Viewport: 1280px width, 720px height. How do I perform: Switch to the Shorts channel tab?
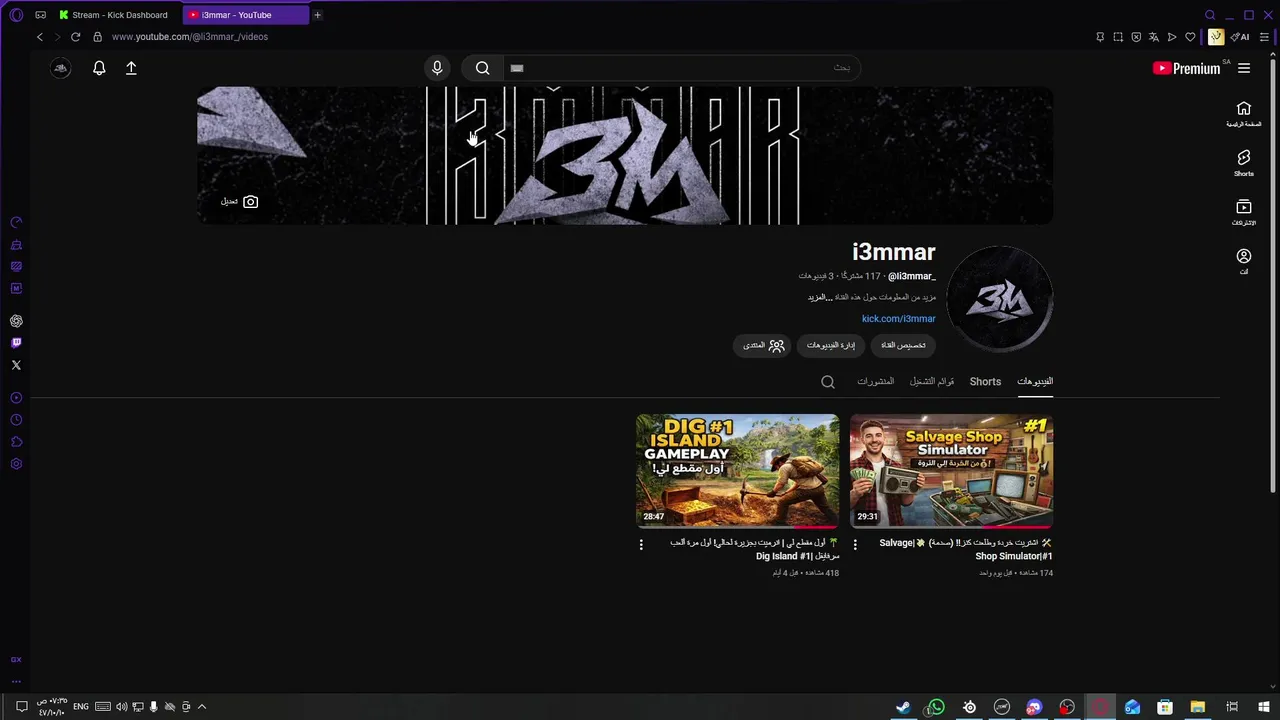pos(985,382)
